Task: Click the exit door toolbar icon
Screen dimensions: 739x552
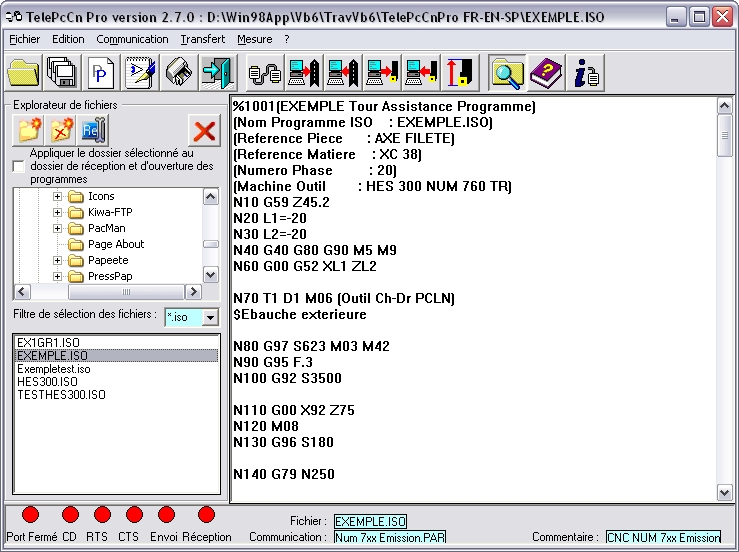Action: pos(215,73)
